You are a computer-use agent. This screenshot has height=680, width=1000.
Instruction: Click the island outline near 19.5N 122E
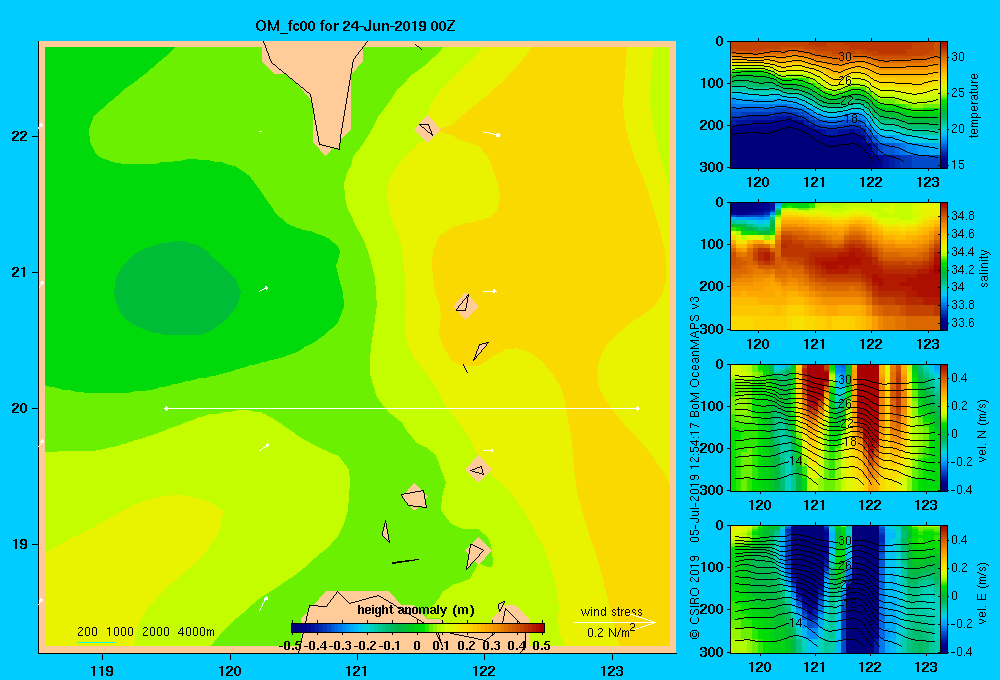pyautogui.click(x=478, y=470)
